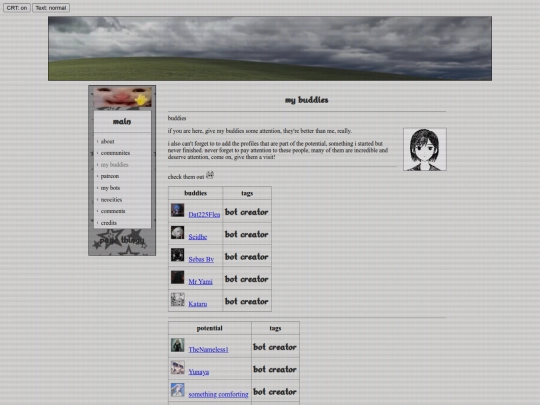Click TheNameless1's avatar icon
The height and width of the screenshot is (405, 540).
click(178, 345)
